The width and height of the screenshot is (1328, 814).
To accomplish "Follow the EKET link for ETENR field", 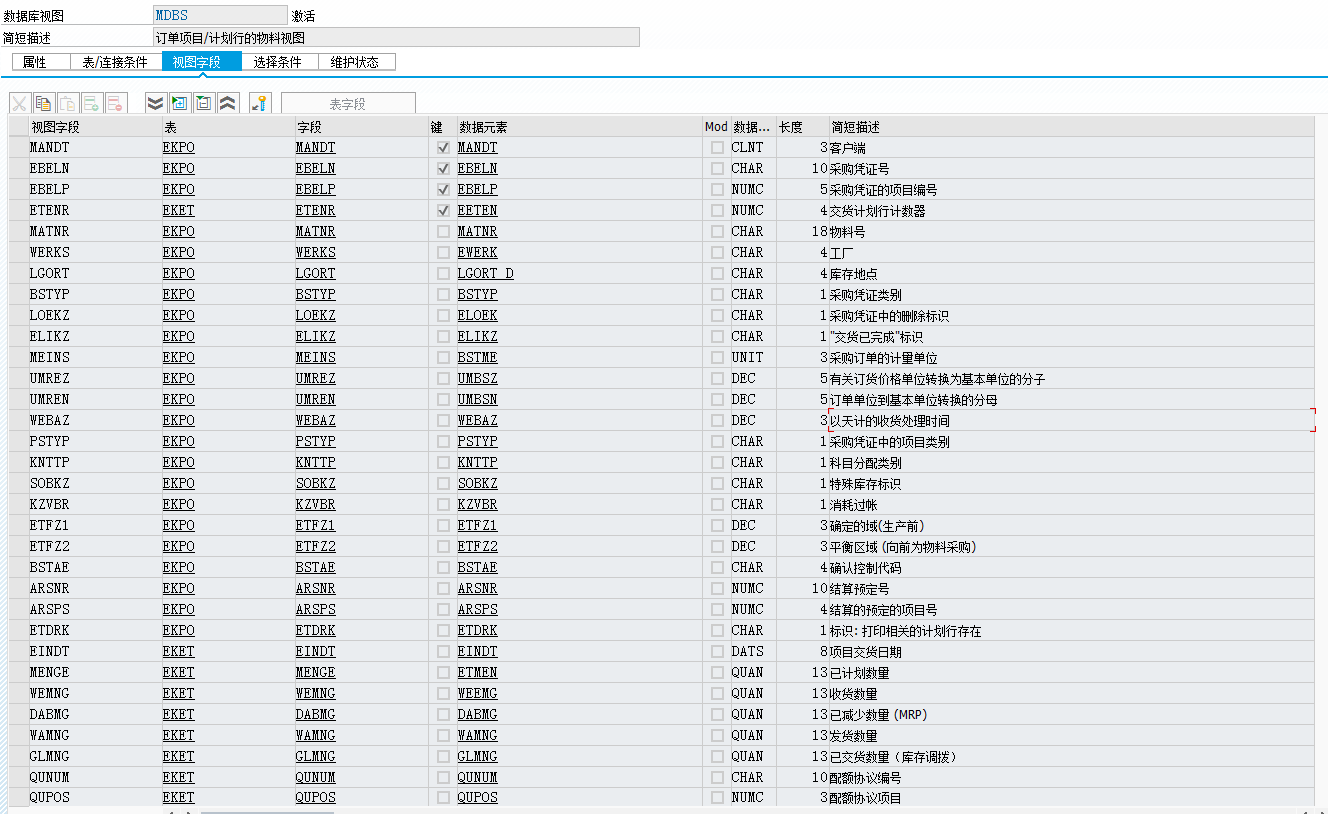I will tap(178, 210).
